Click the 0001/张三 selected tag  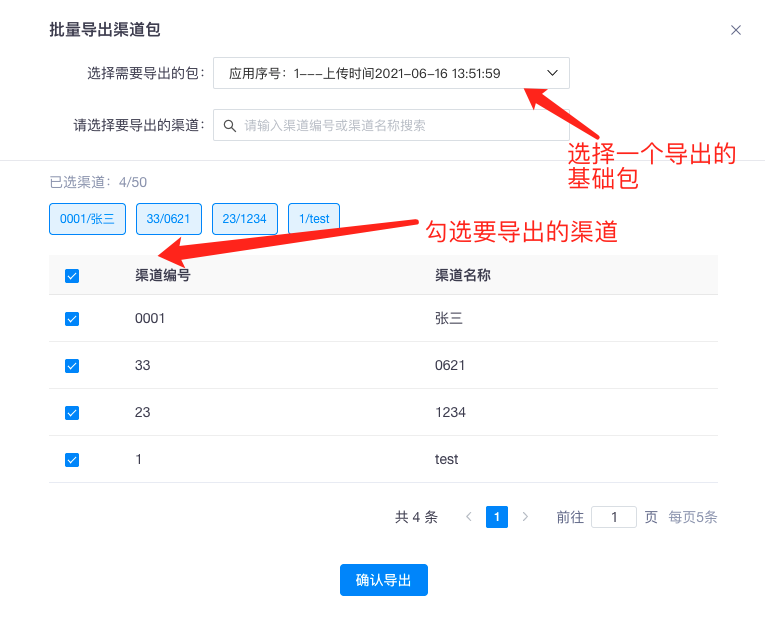87,219
